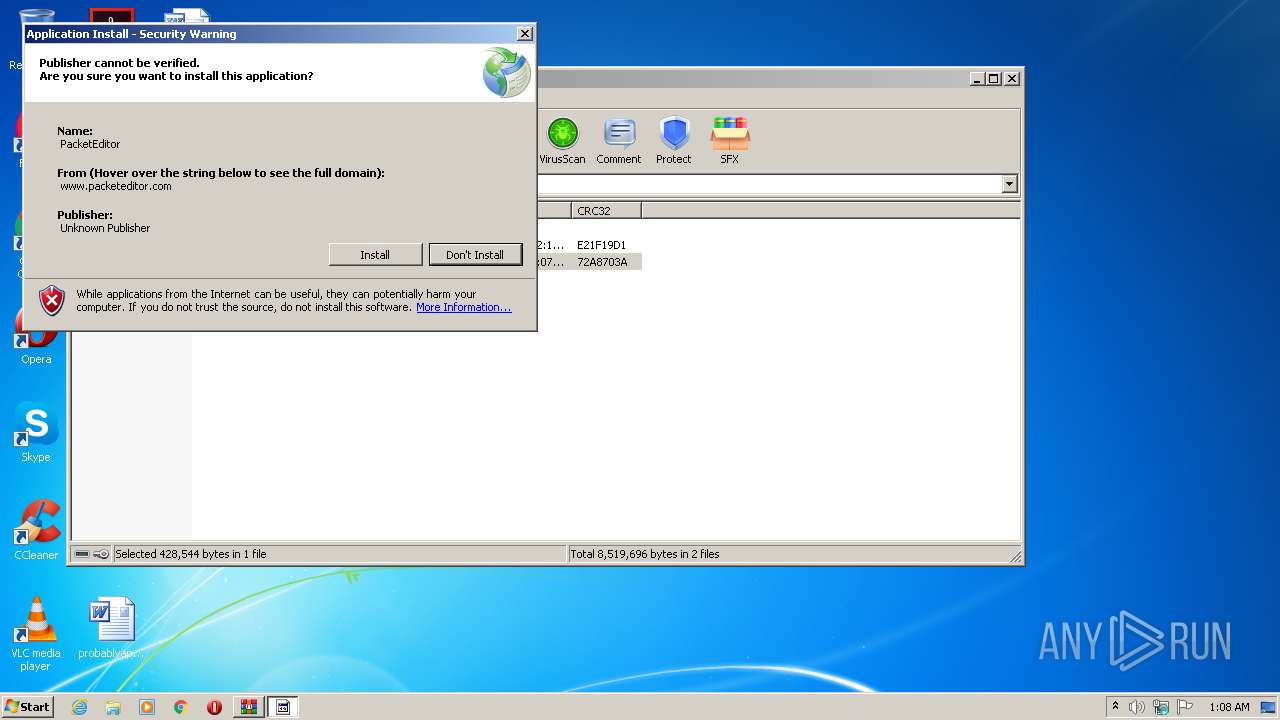Image resolution: width=1280 pixels, height=720 pixels.
Task: Open the More Information link
Action: 463,307
